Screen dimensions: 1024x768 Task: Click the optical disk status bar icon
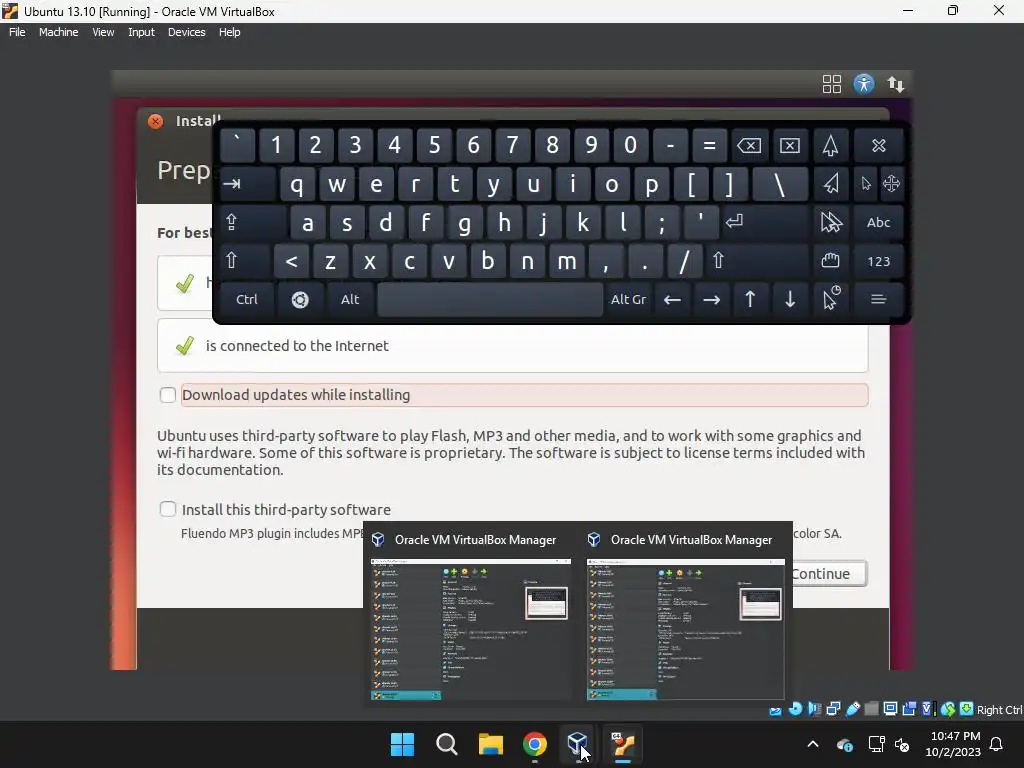click(x=795, y=709)
